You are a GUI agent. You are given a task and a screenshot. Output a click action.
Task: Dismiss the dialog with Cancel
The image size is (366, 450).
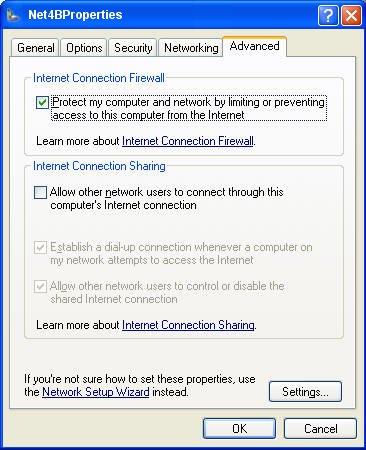click(320, 428)
